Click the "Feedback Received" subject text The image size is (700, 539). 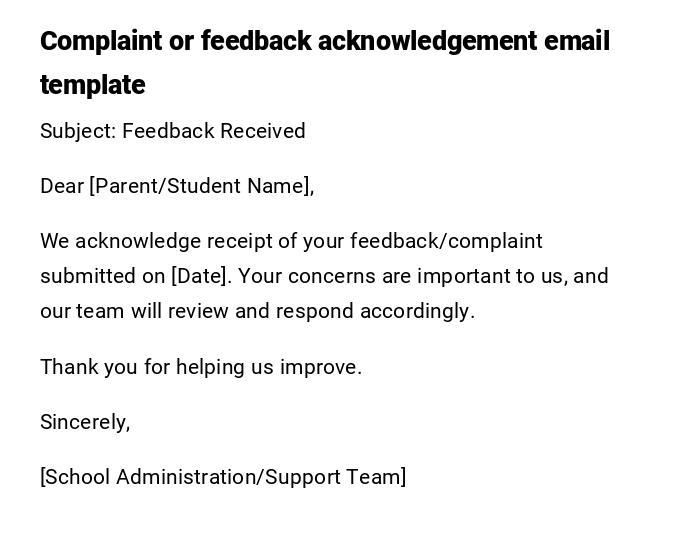pos(214,131)
